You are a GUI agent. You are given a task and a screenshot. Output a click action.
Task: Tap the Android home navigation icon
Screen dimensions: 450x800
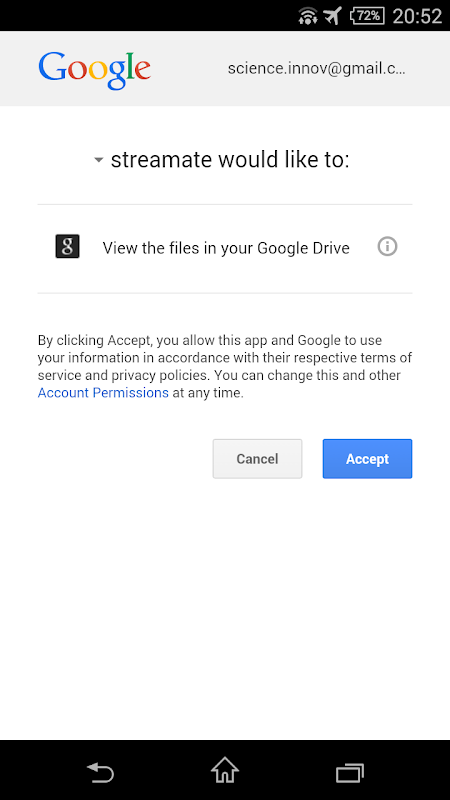click(x=225, y=771)
